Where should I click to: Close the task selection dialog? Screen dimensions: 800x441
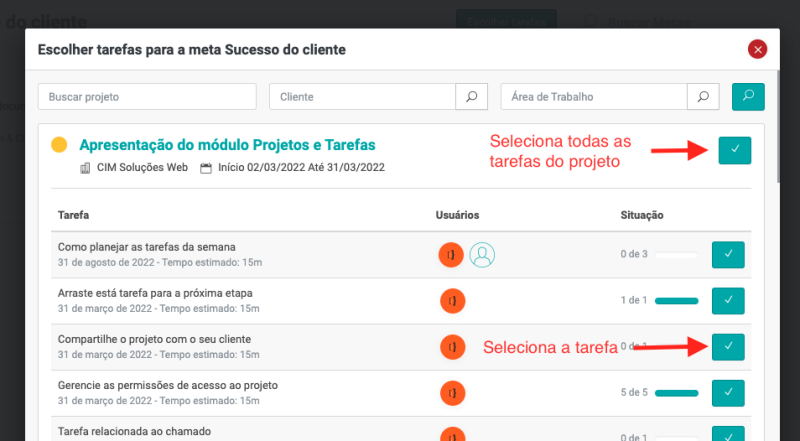coord(757,49)
